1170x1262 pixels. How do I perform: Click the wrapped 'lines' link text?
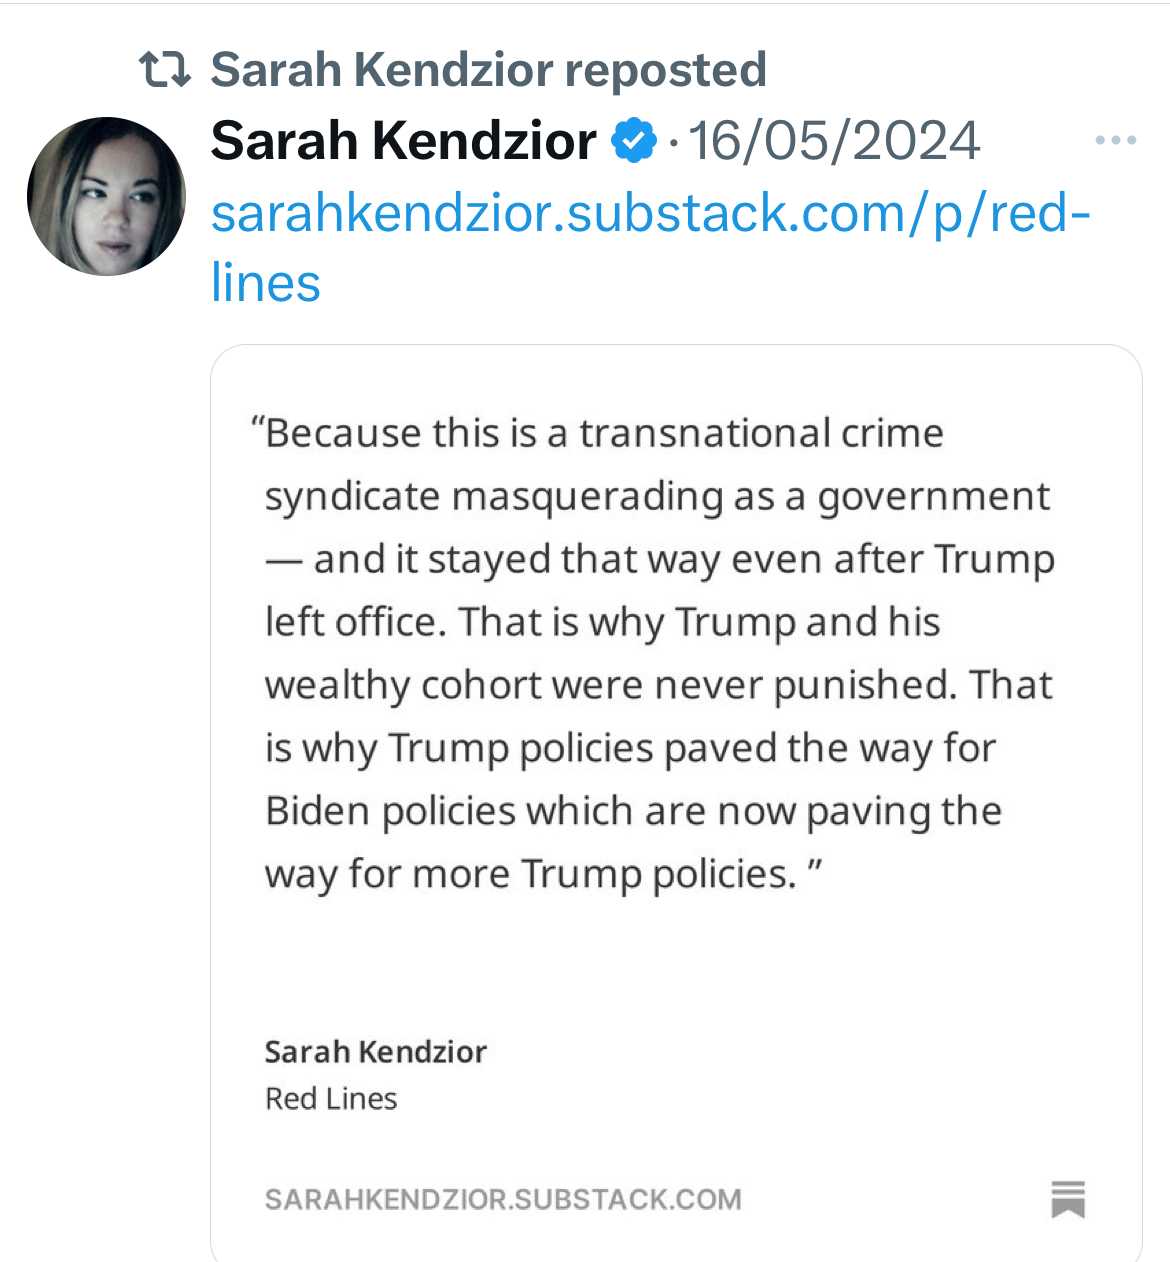pos(266,282)
